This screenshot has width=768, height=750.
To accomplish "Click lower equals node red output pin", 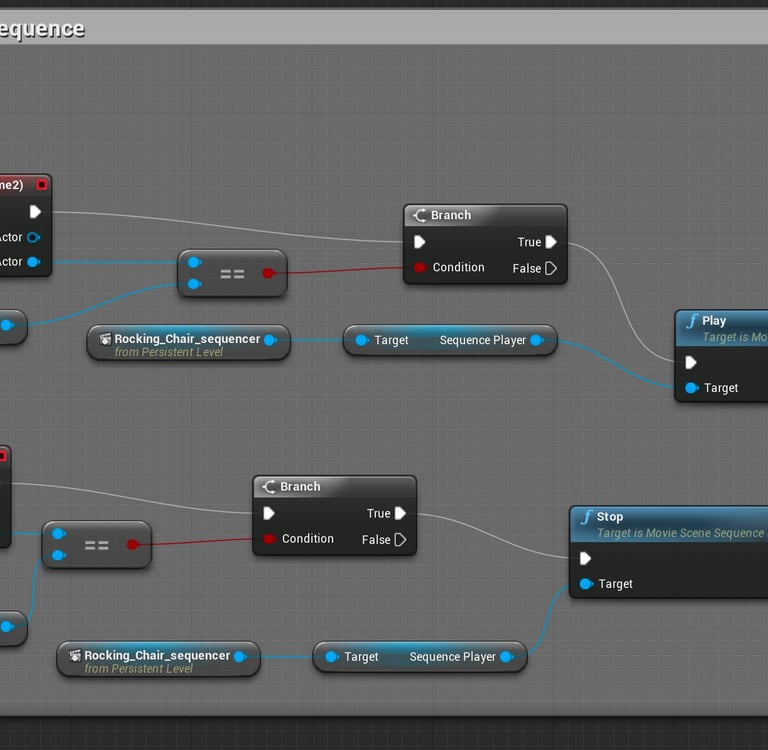I will [132, 545].
